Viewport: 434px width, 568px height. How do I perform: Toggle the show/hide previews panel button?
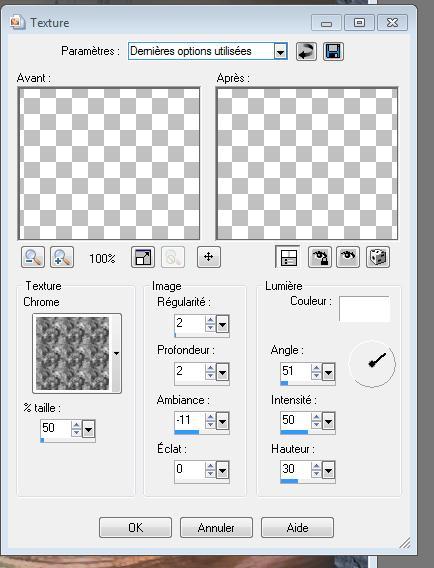288,257
